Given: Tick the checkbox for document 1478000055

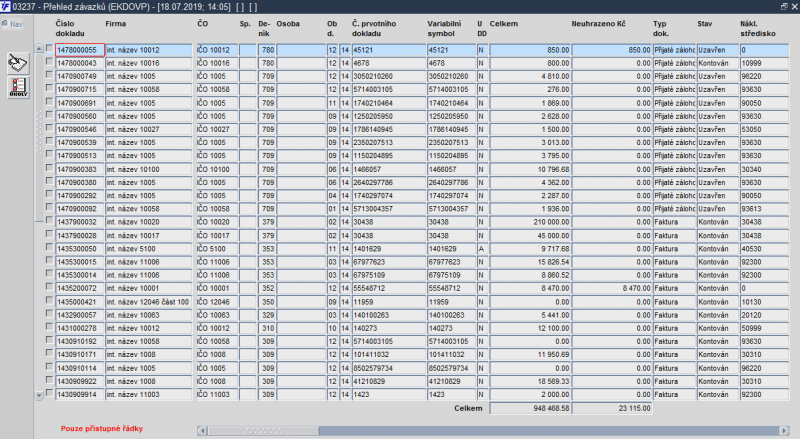Looking at the screenshot, I should (x=49, y=48).
